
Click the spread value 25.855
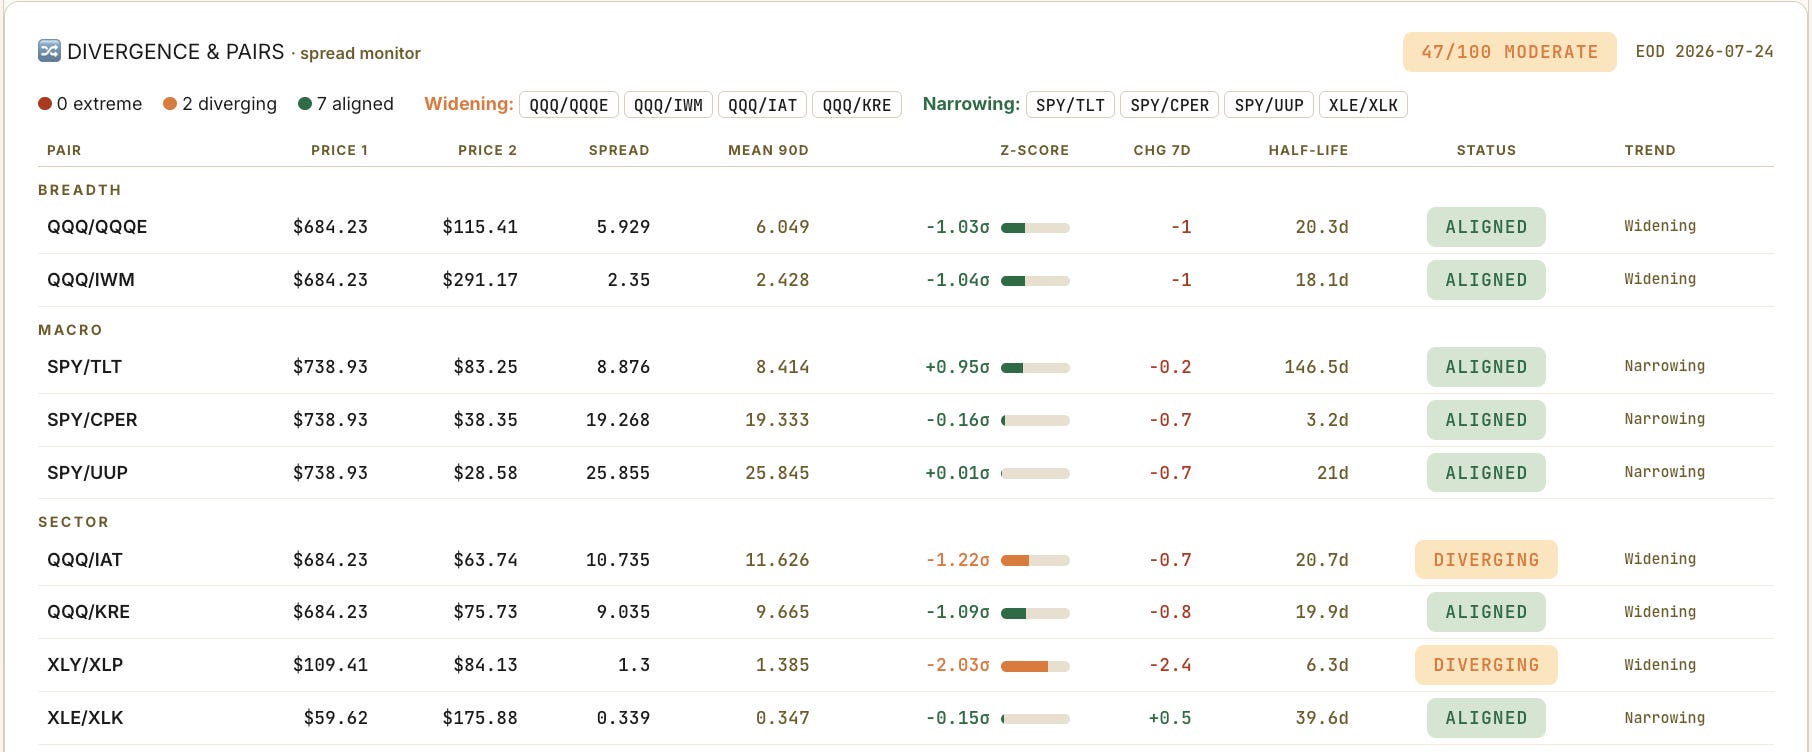618,473
